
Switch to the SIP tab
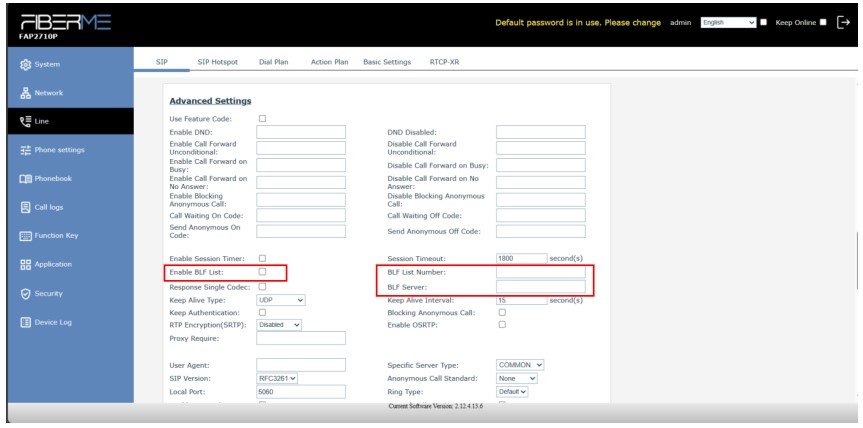tap(161, 62)
